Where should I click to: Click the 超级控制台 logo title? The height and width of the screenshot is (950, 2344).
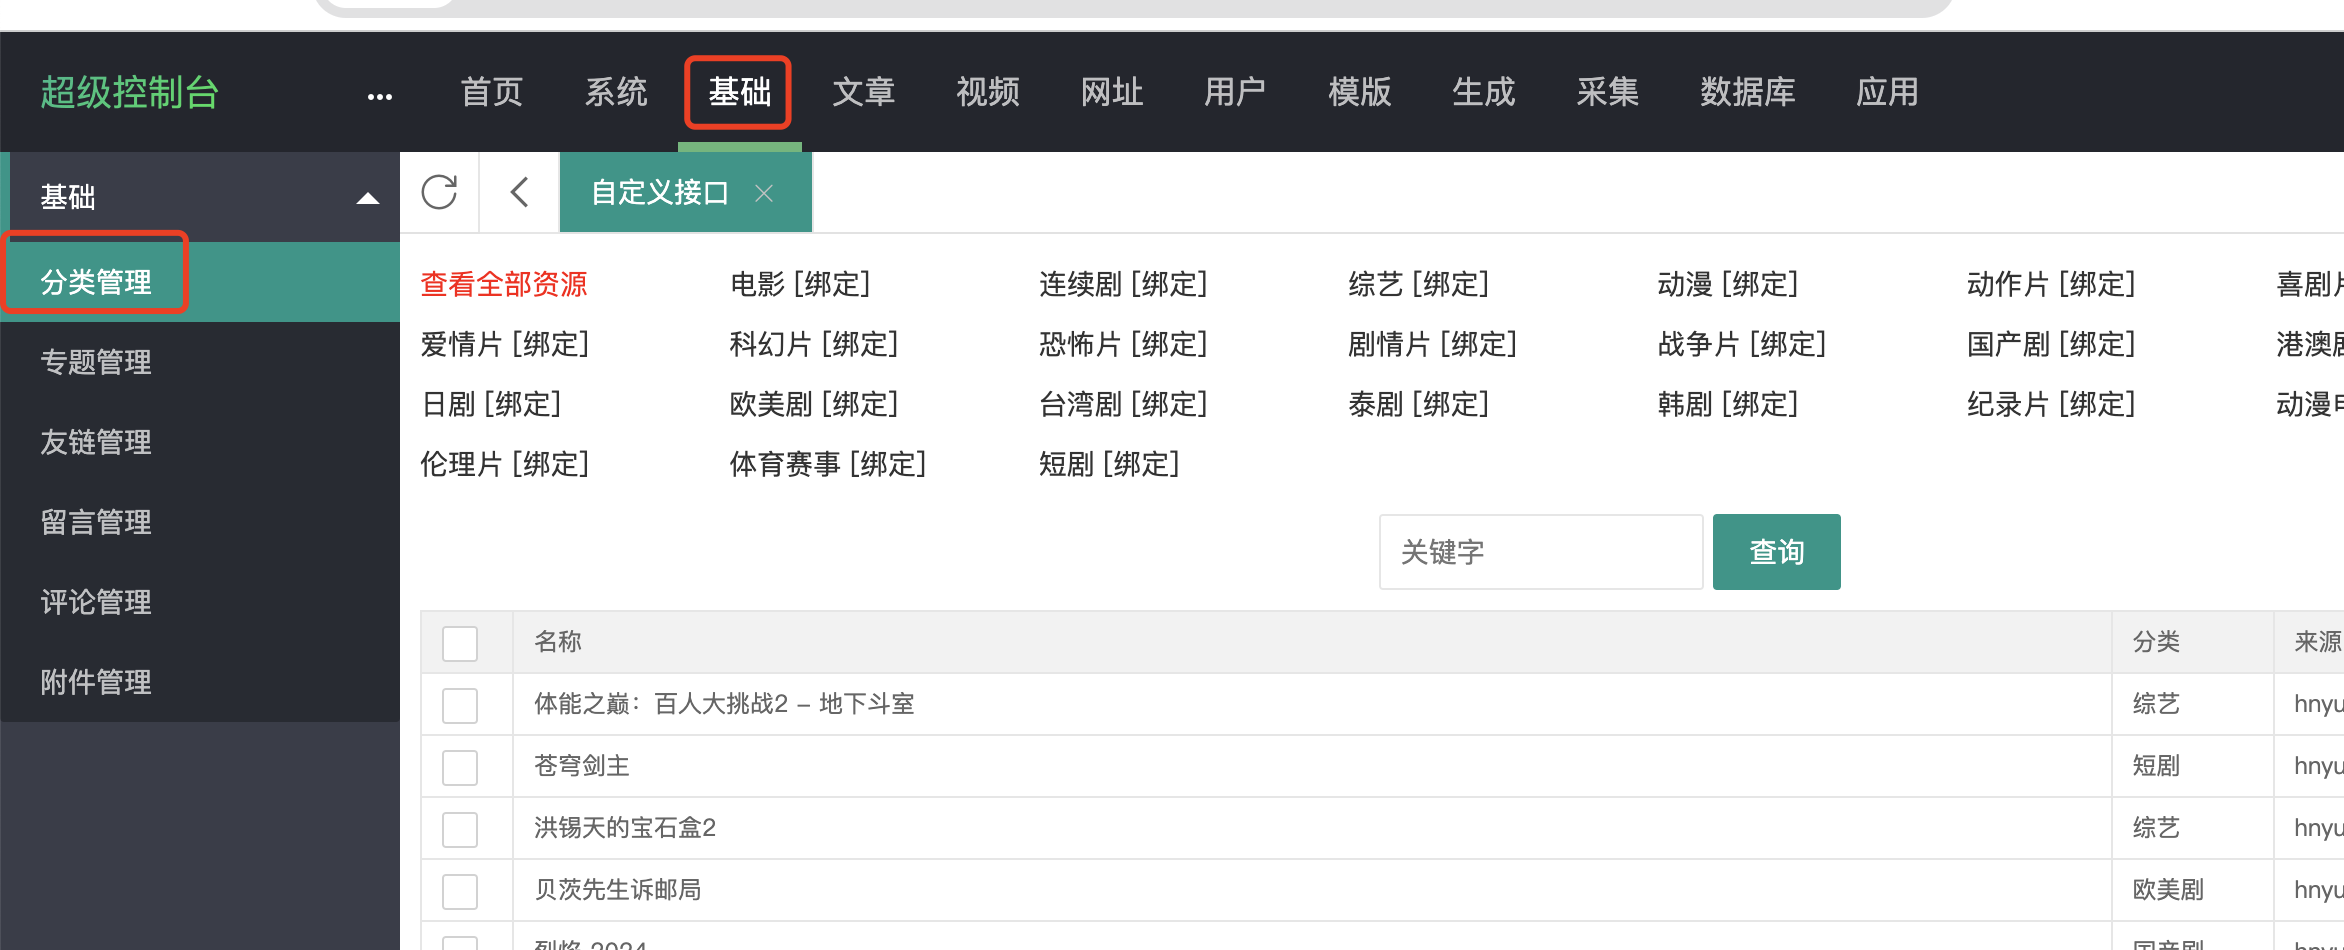(130, 93)
